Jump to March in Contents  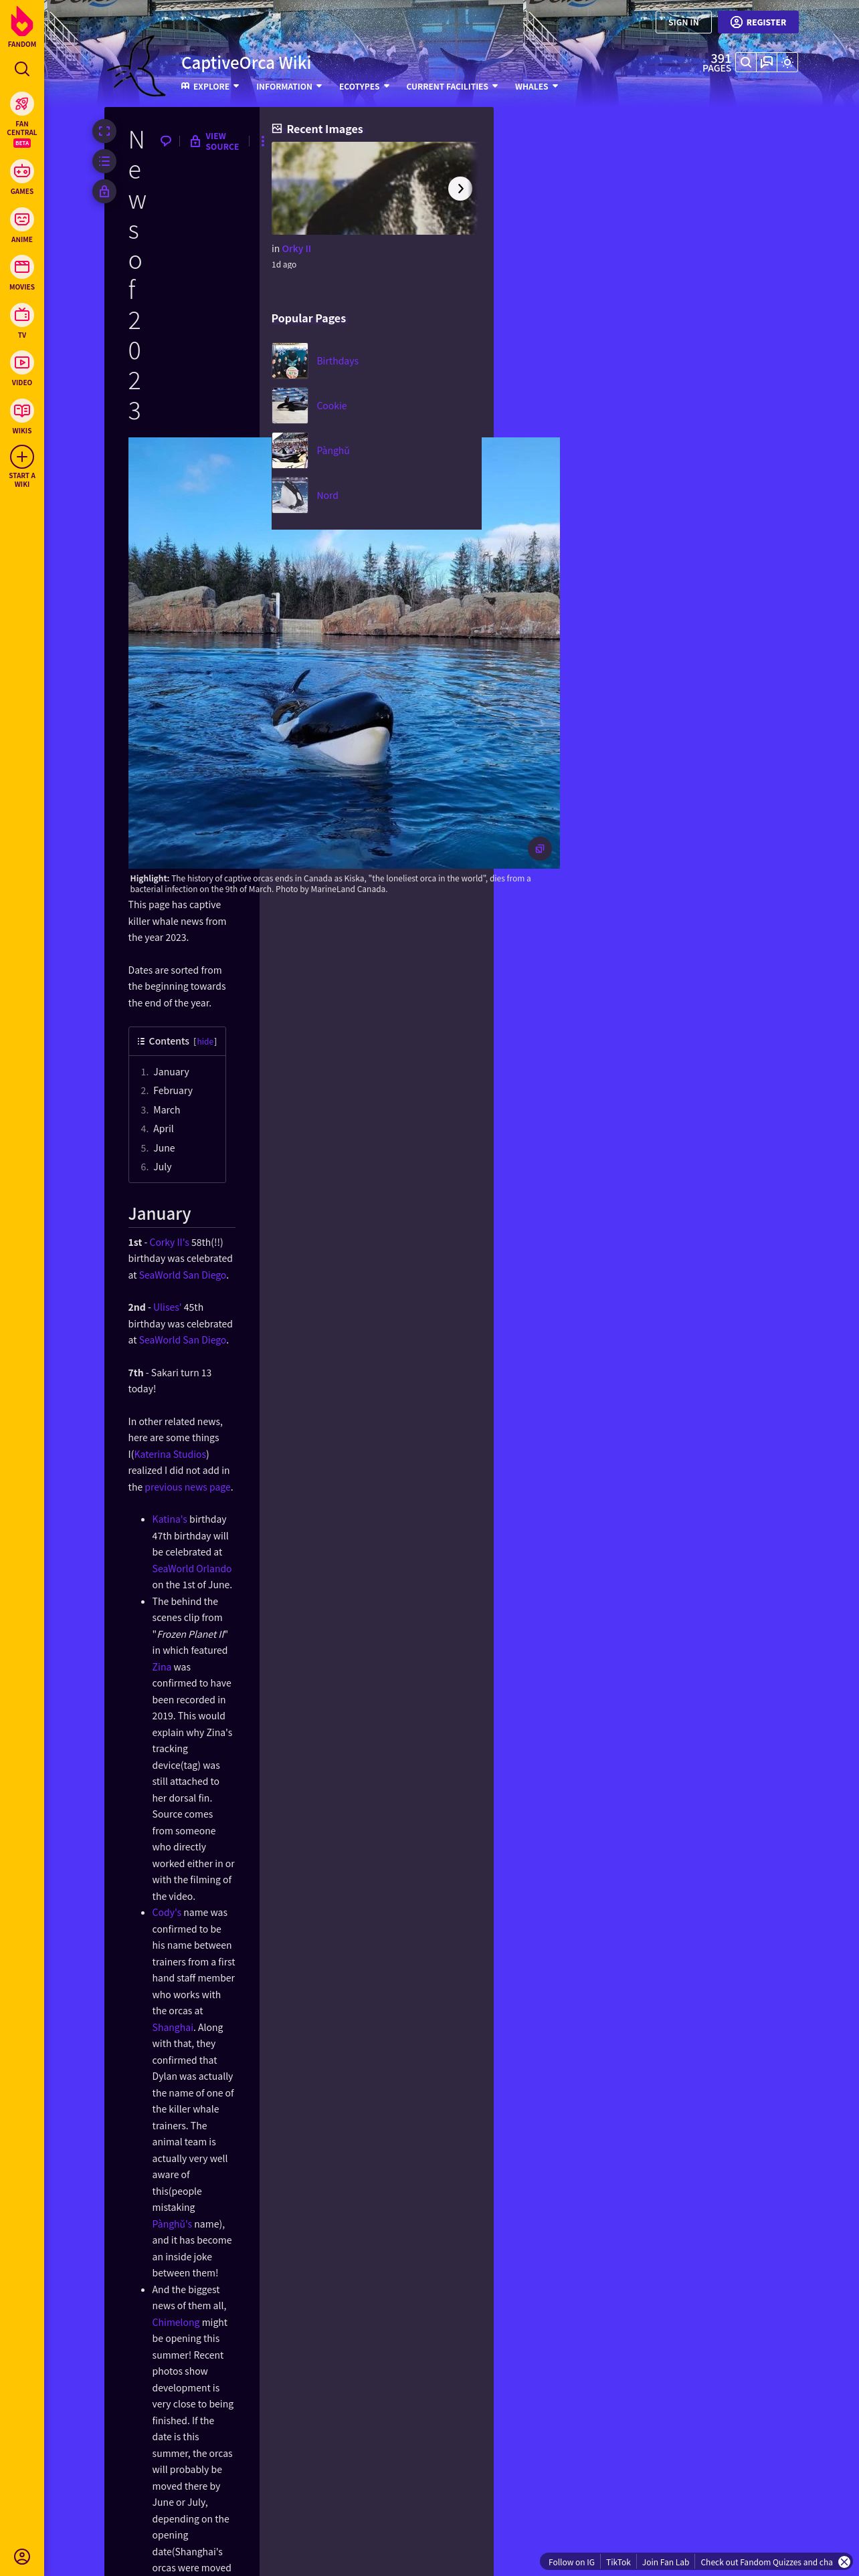(x=167, y=1110)
